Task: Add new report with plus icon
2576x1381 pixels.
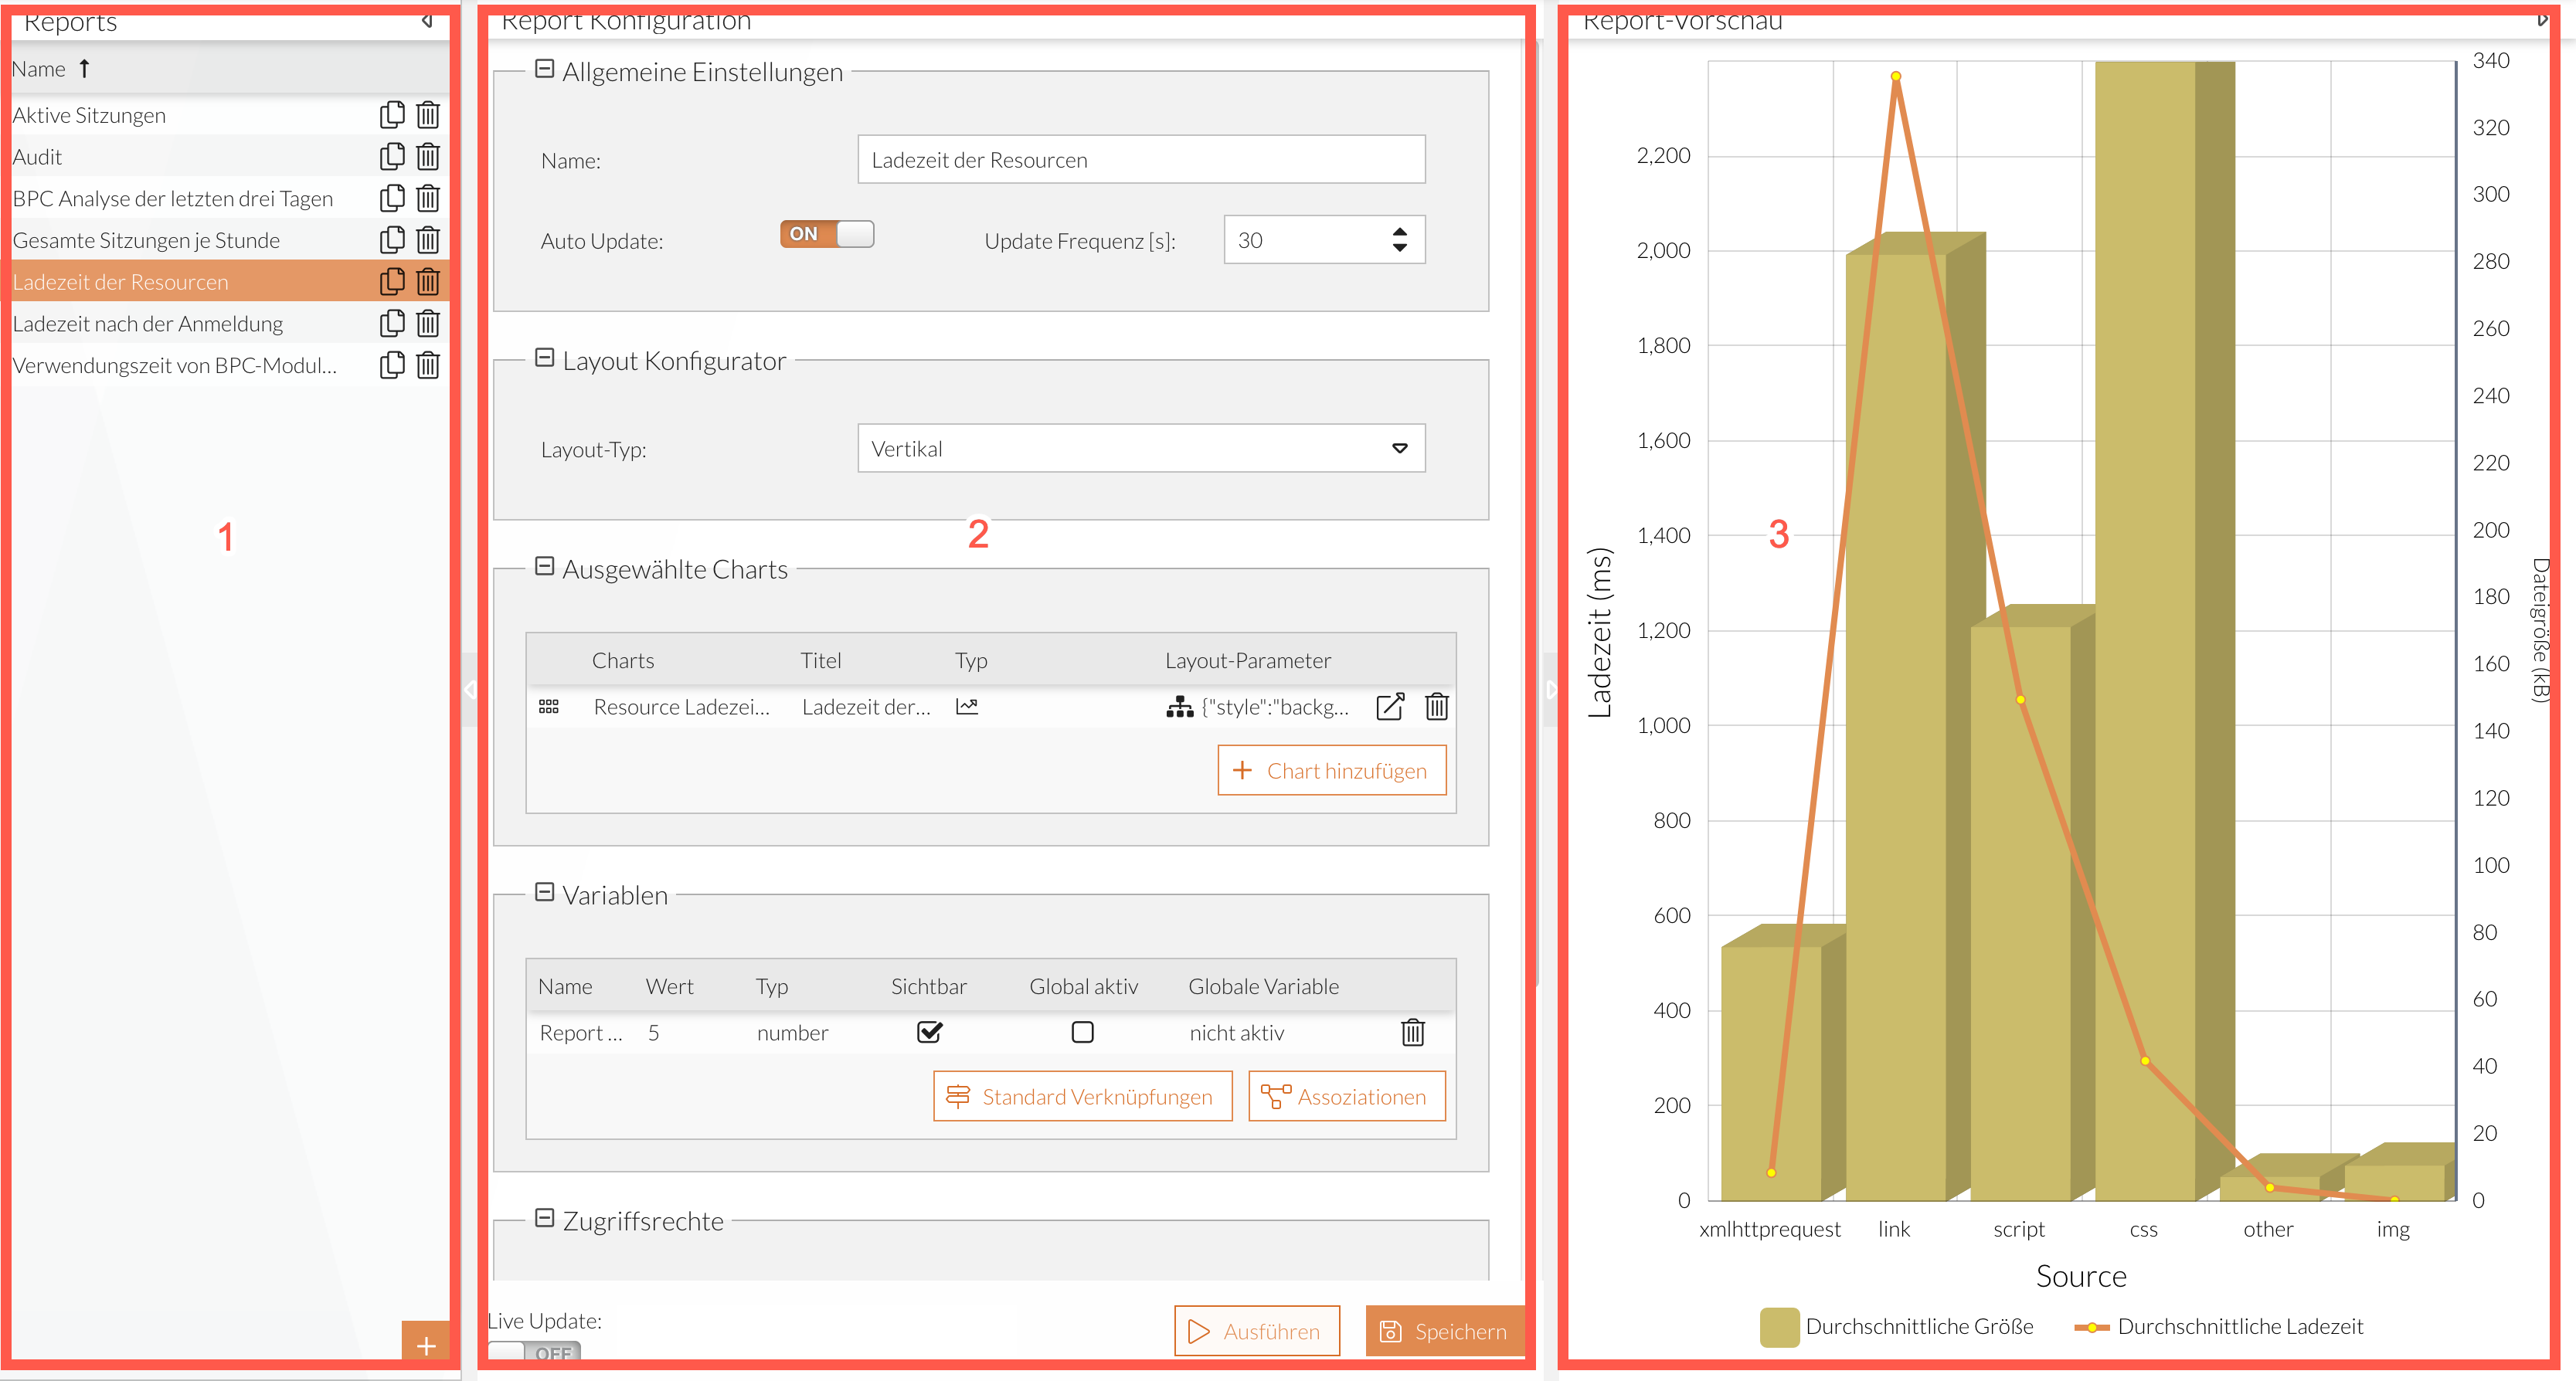Action: (x=426, y=1345)
